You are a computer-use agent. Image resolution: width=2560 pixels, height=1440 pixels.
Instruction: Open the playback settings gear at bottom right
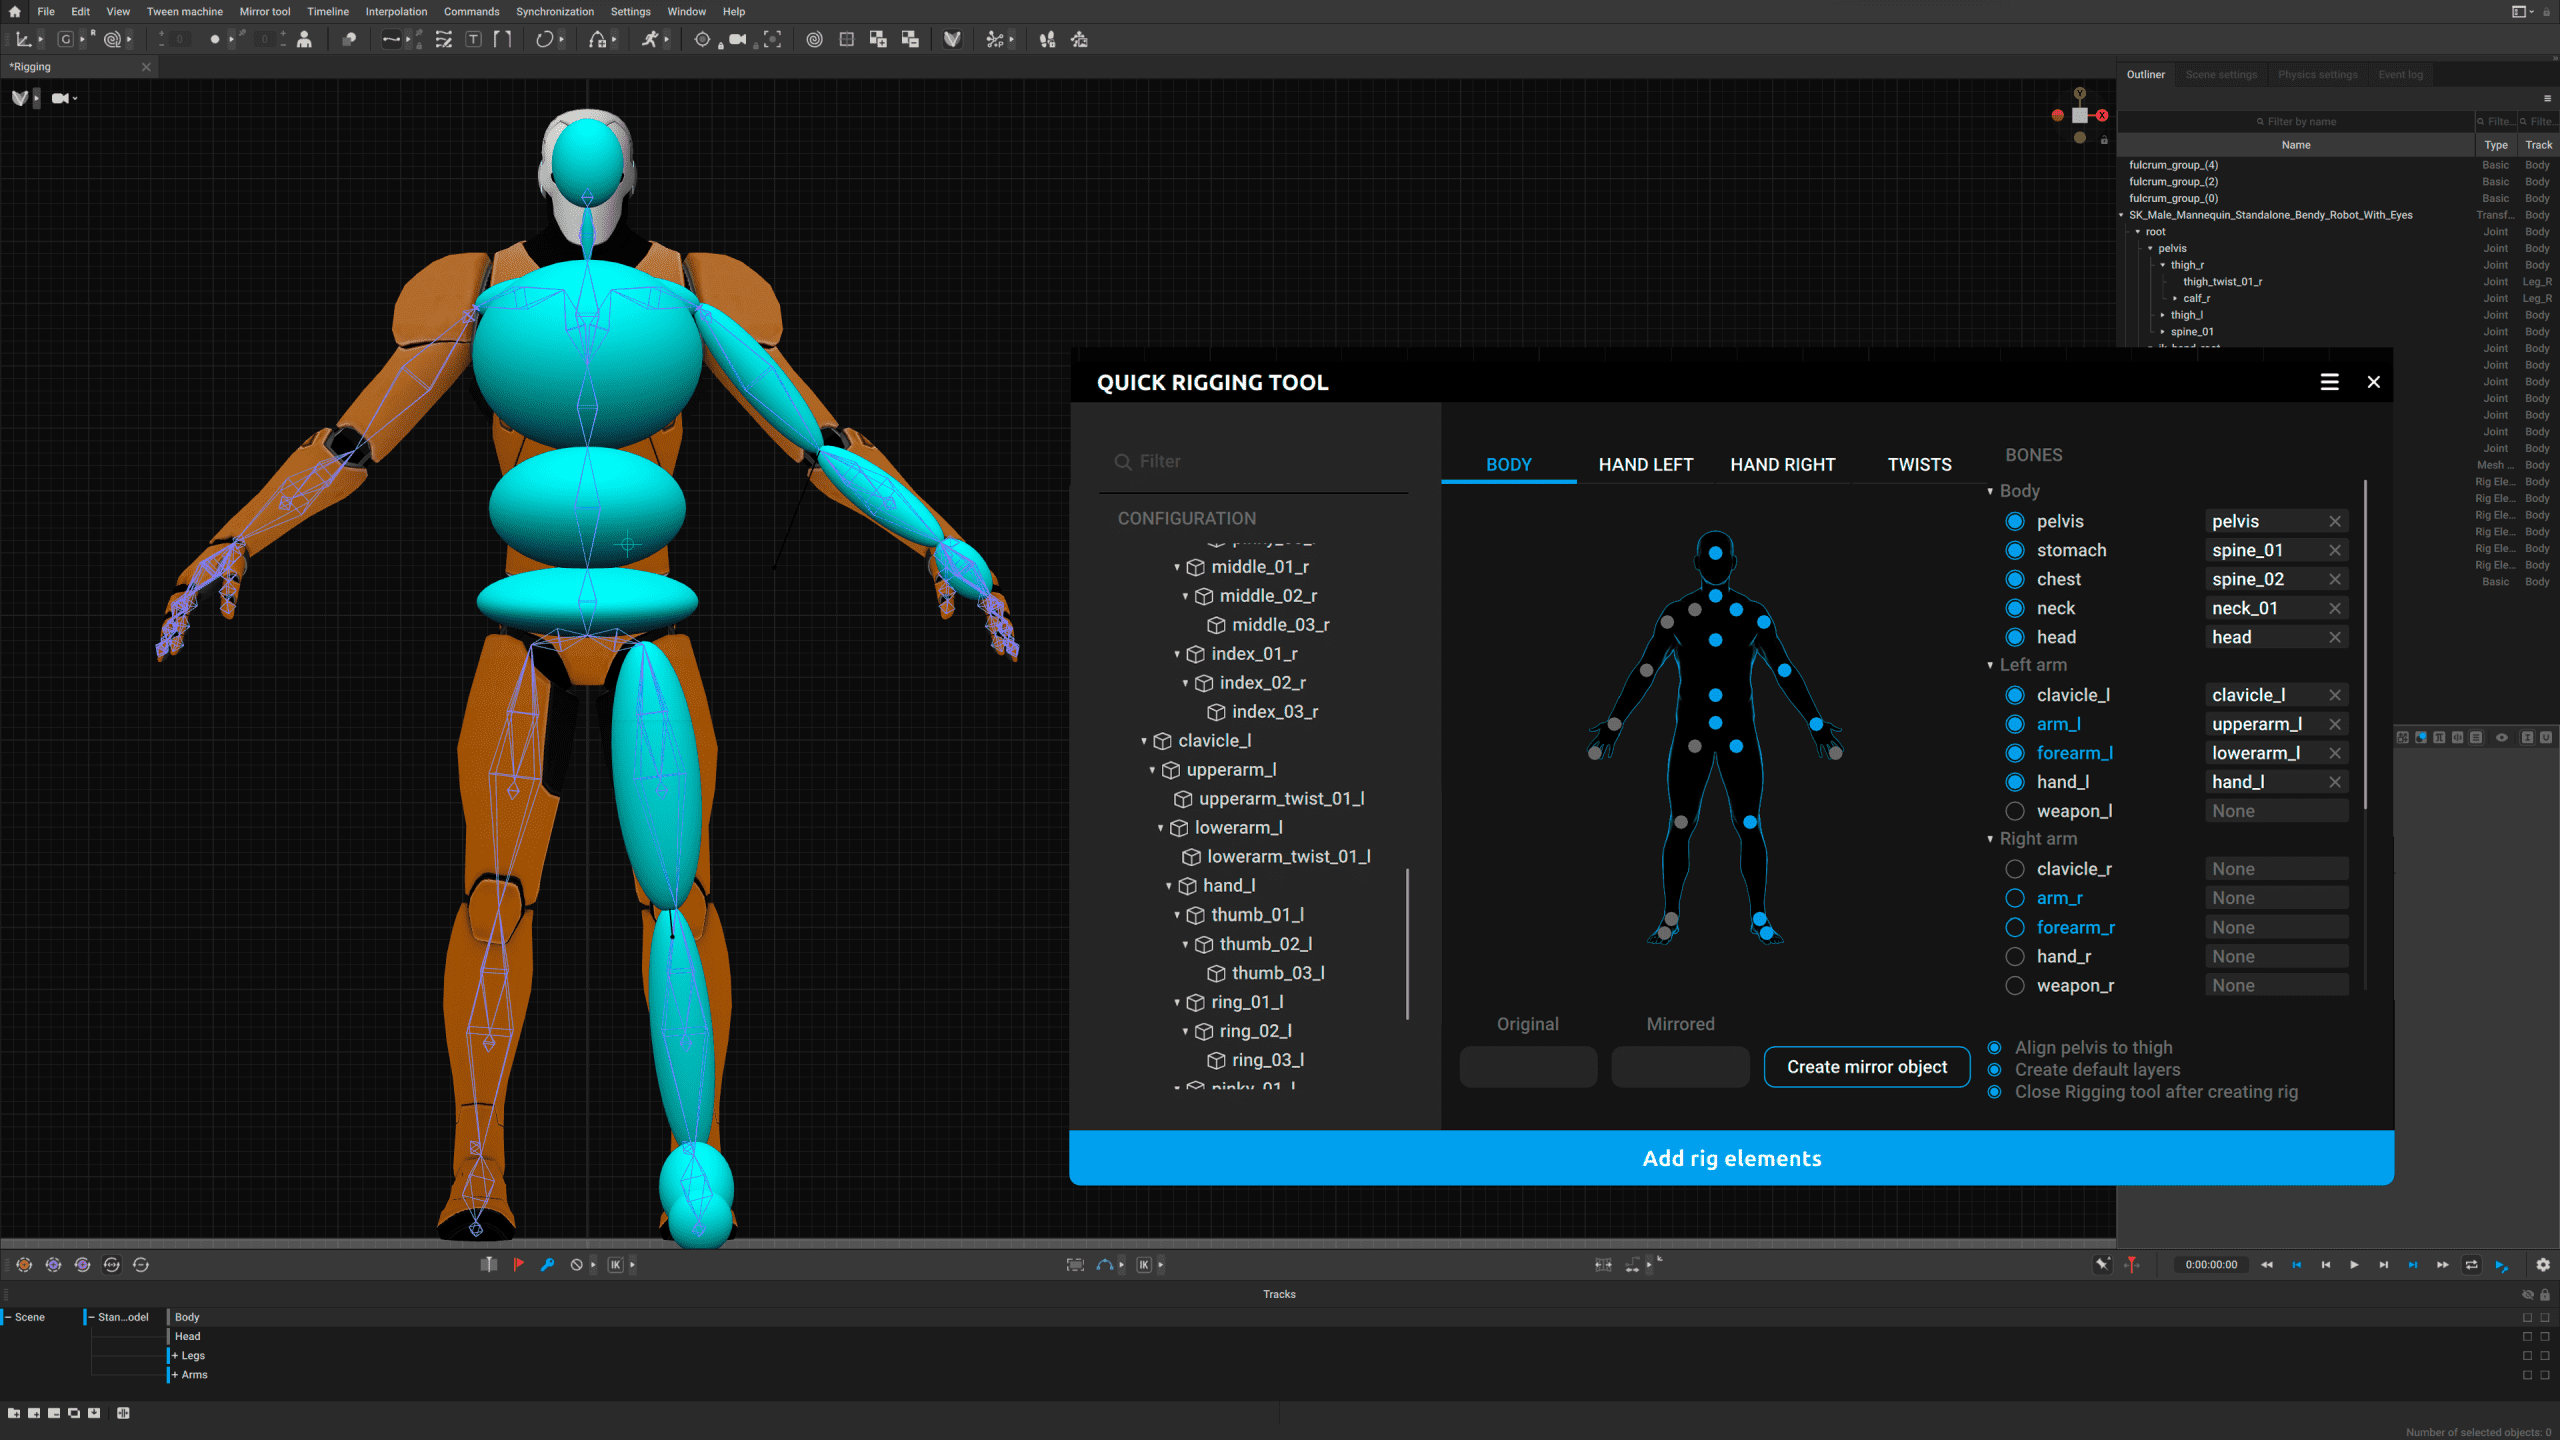2542,1264
